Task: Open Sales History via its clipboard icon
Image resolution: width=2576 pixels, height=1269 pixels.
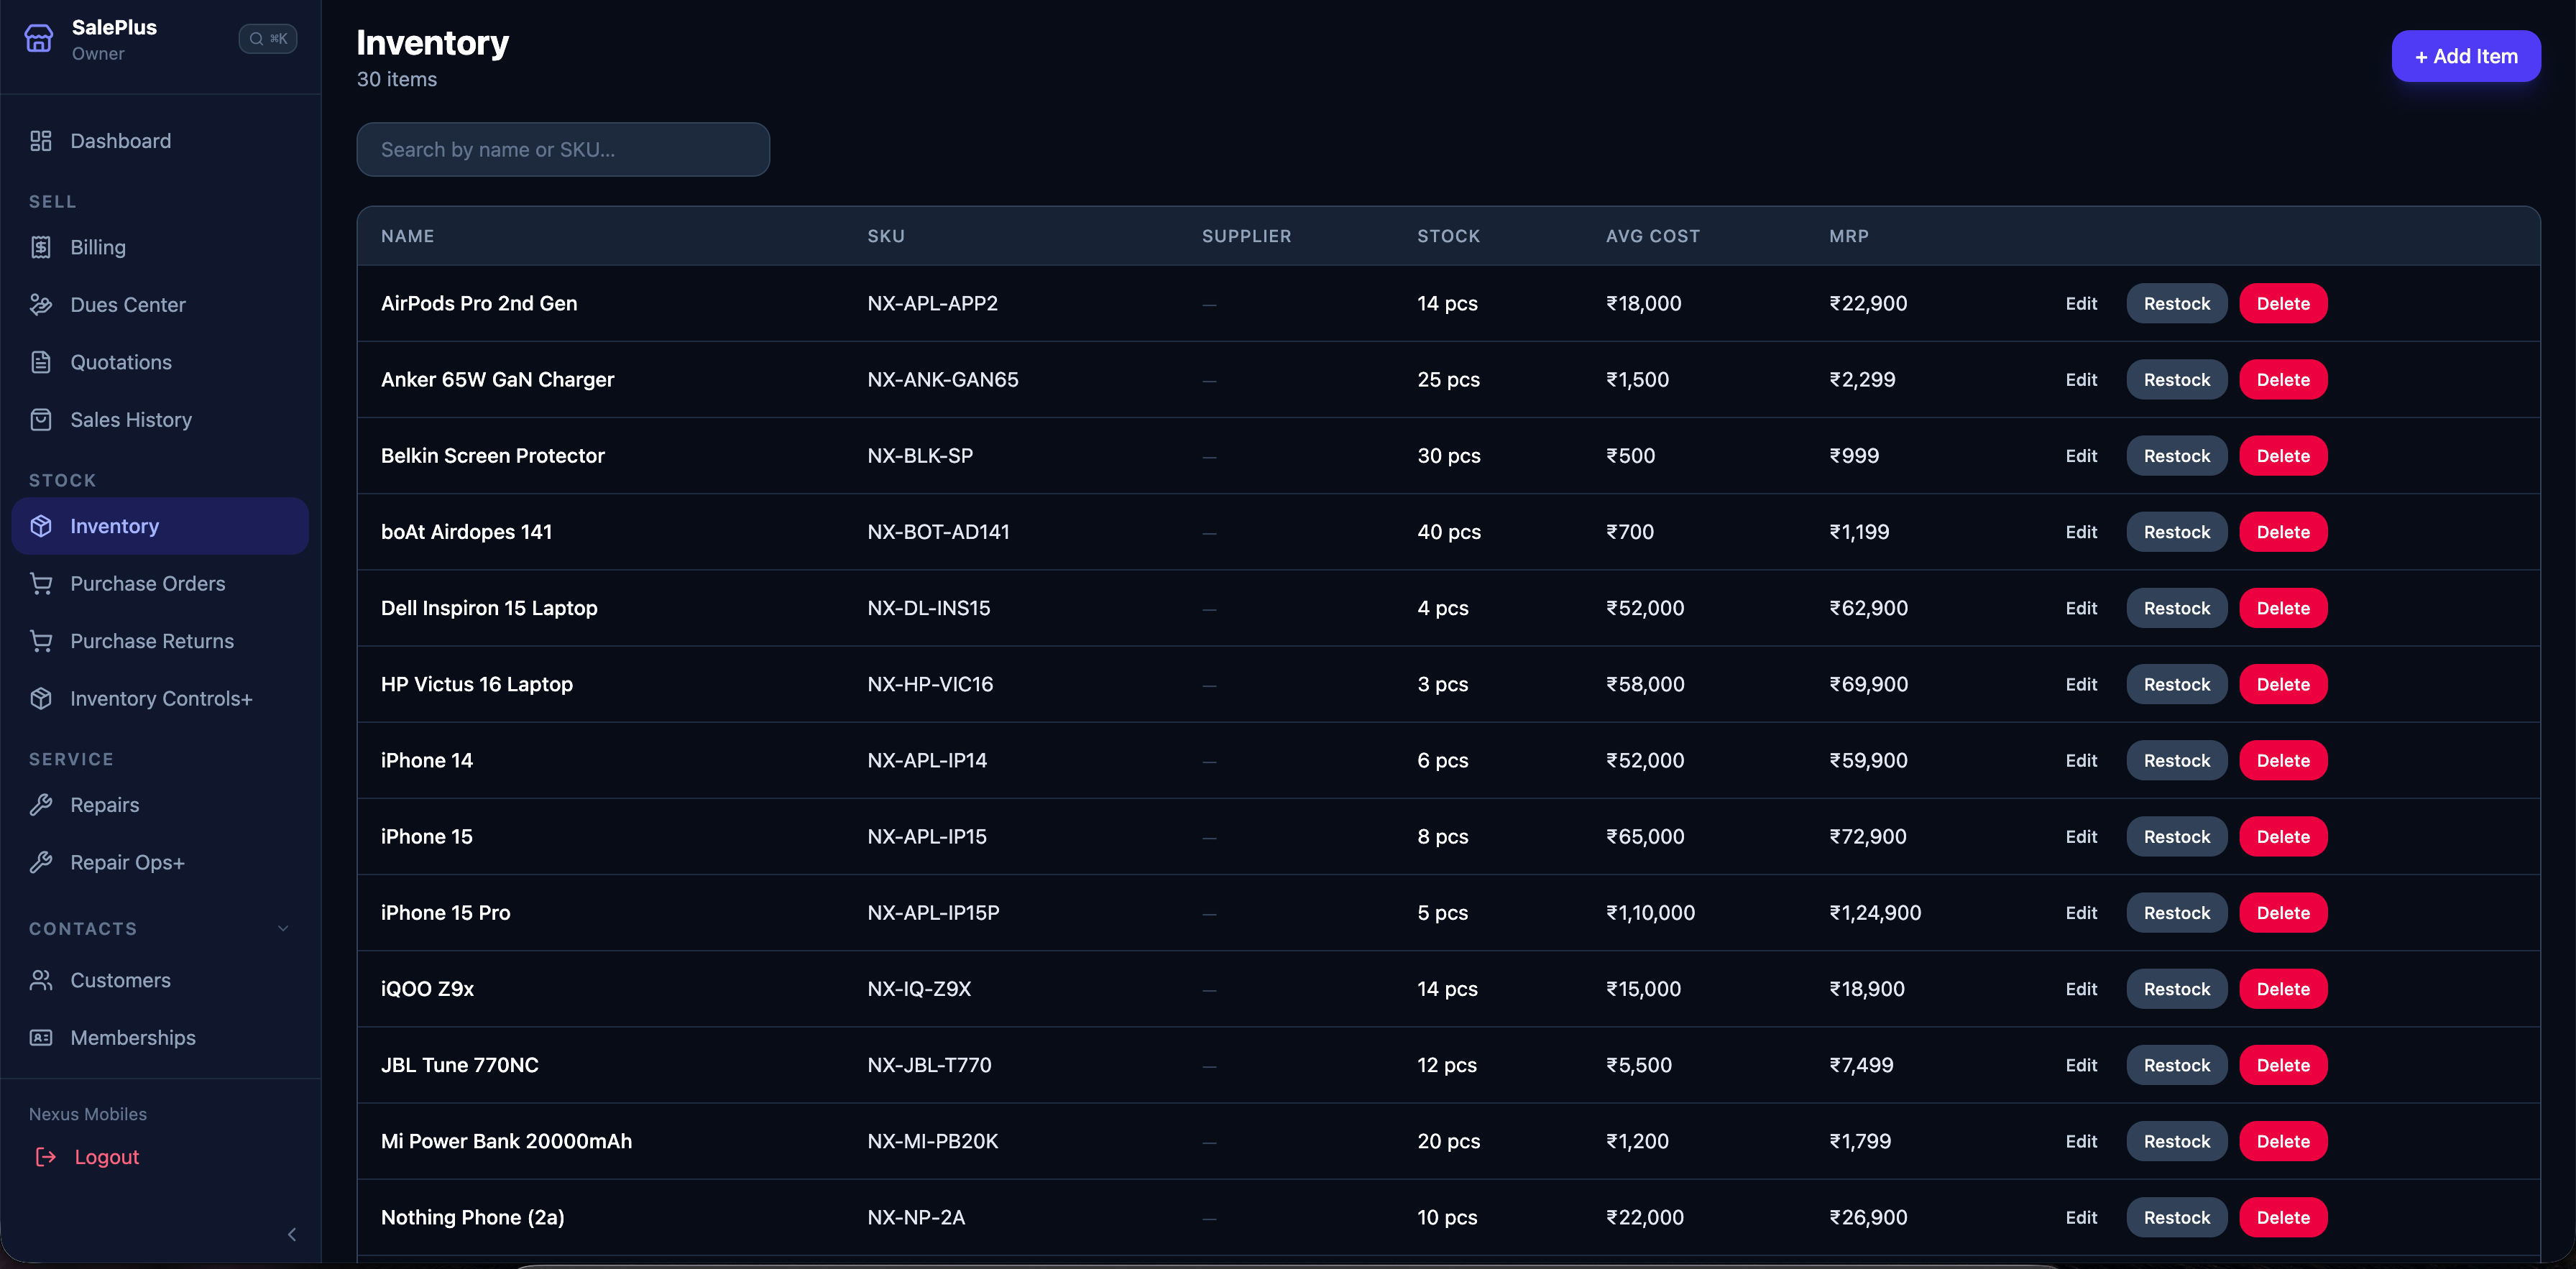Action: [x=41, y=420]
